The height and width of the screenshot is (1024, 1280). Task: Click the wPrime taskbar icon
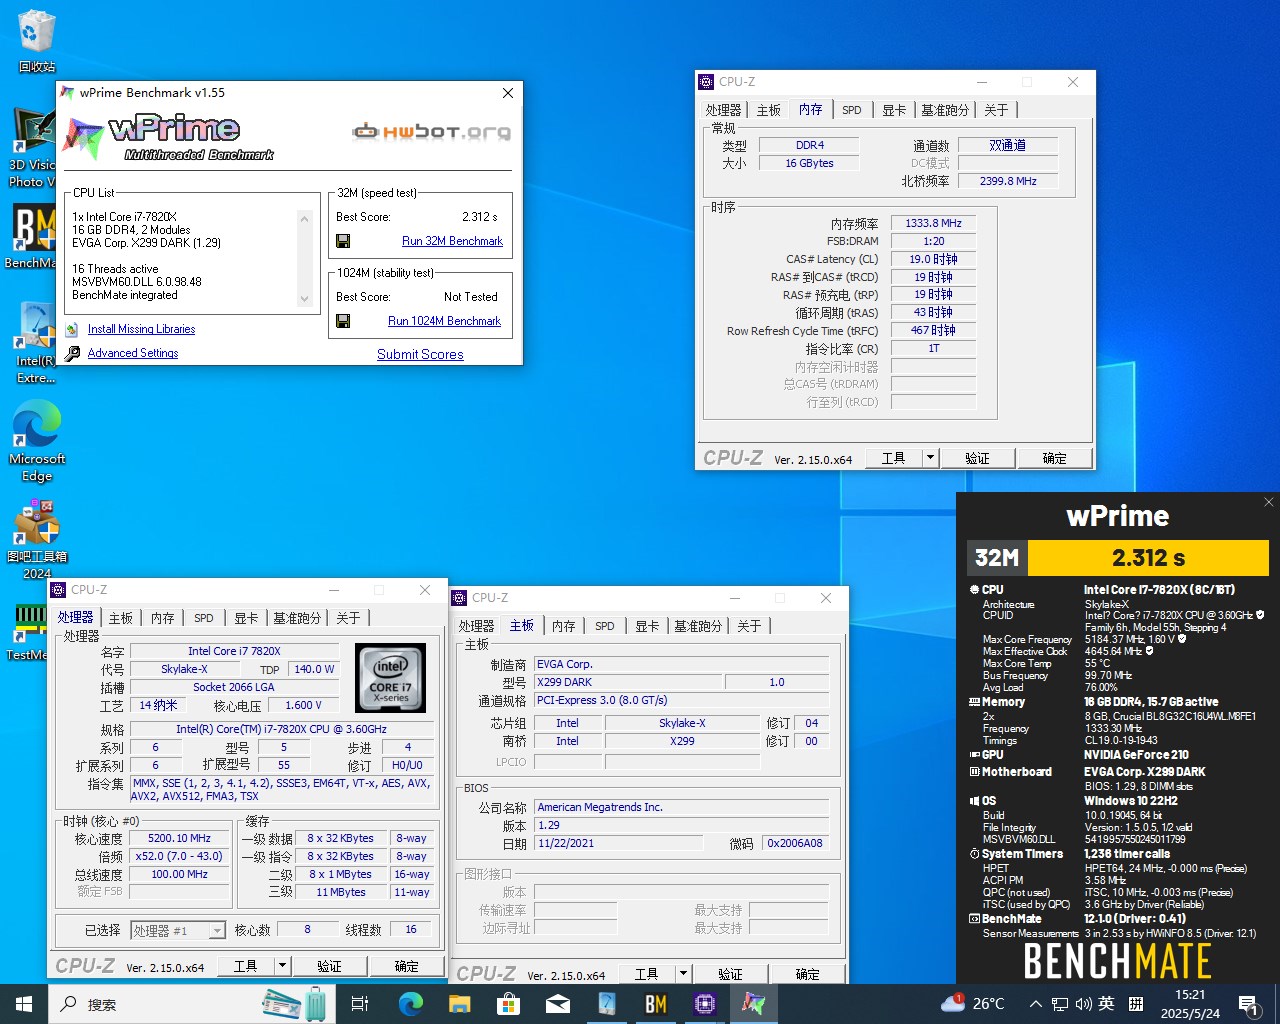pyautogui.click(x=754, y=1004)
